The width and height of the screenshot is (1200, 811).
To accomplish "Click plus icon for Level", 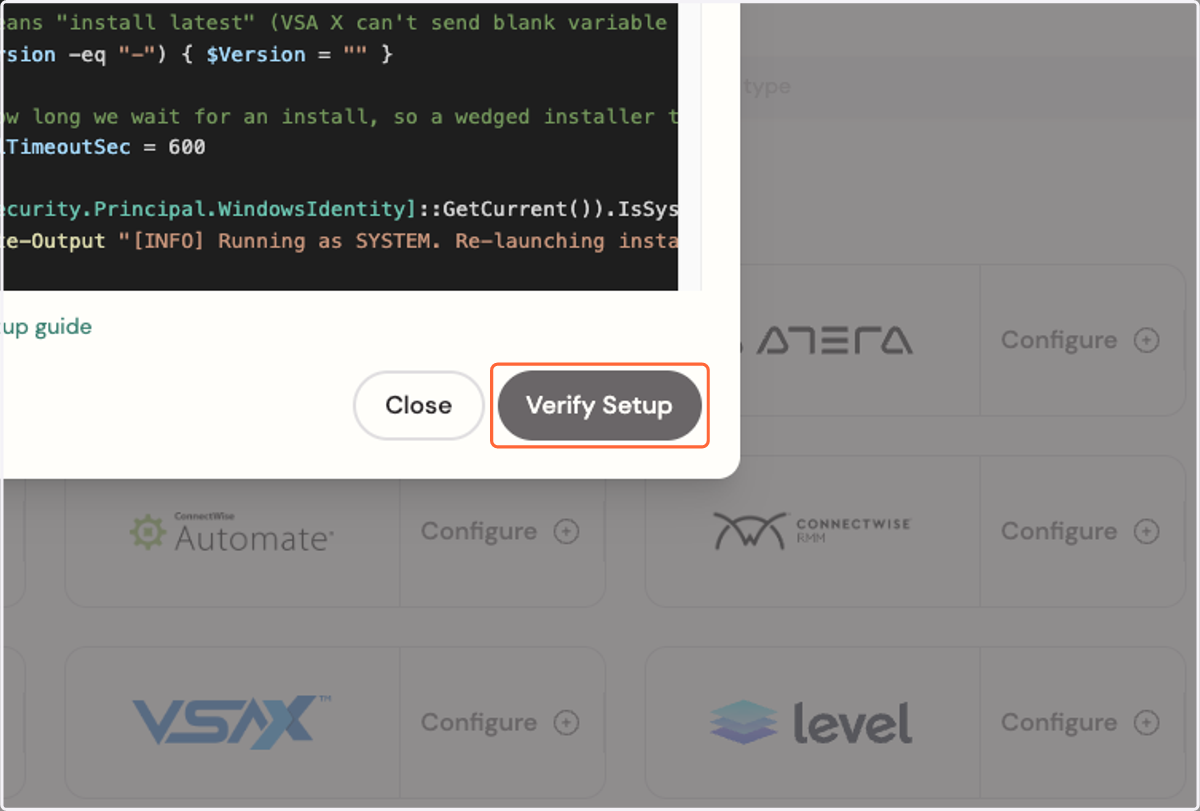I will [x=1146, y=722].
